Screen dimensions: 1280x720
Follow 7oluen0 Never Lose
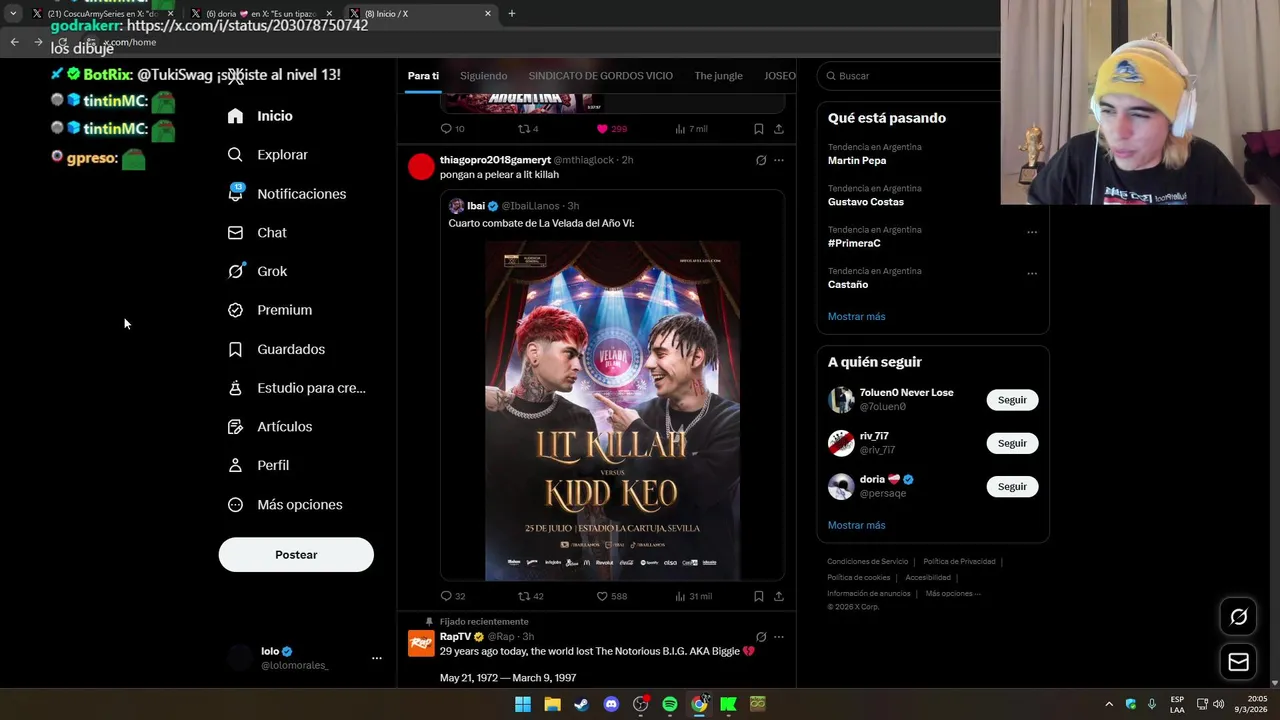[1012, 400]
